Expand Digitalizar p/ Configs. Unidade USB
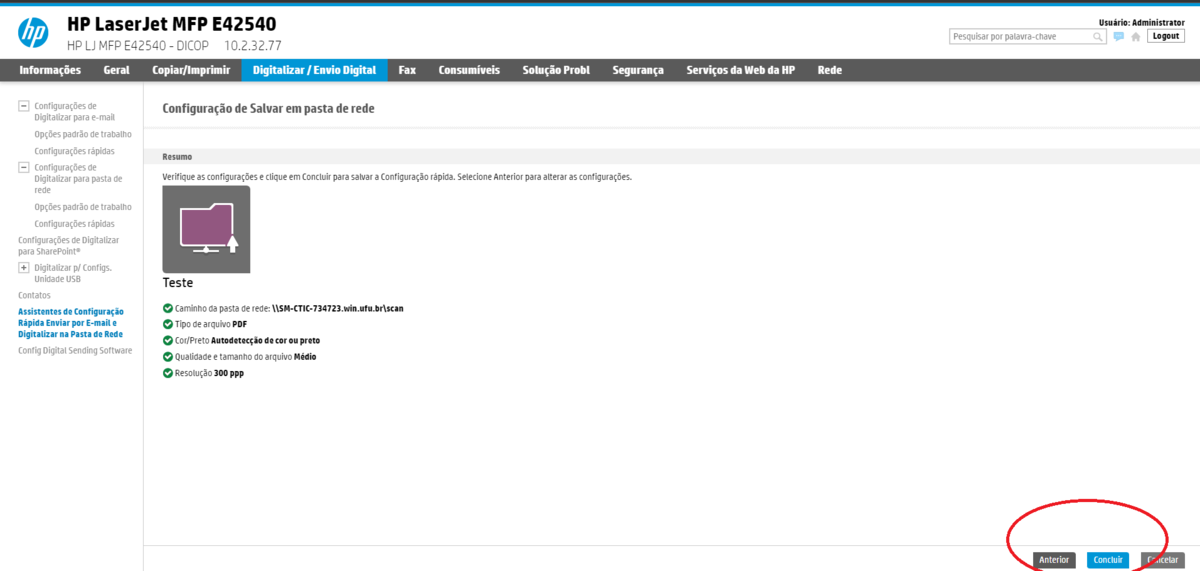Image resolution: width=1200 pixels, height=571 pixels. click(x=24, y=268)
